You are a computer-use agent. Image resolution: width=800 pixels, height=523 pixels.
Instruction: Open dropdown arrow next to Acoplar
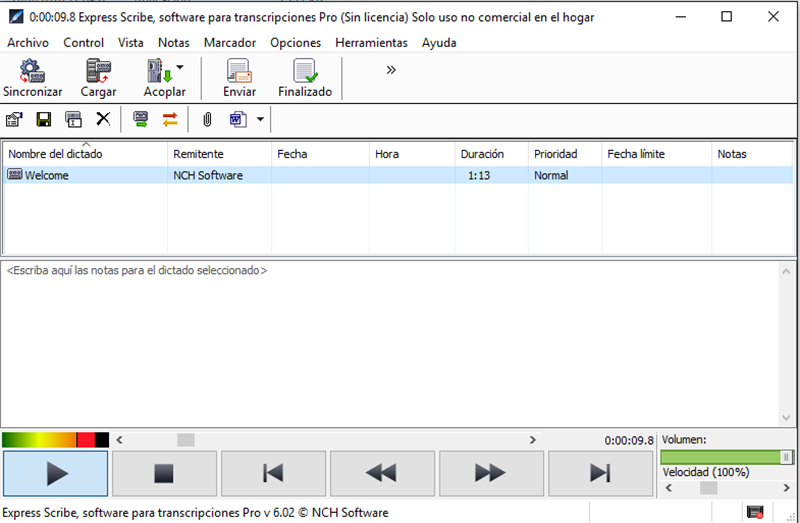[x=180, y=68]
